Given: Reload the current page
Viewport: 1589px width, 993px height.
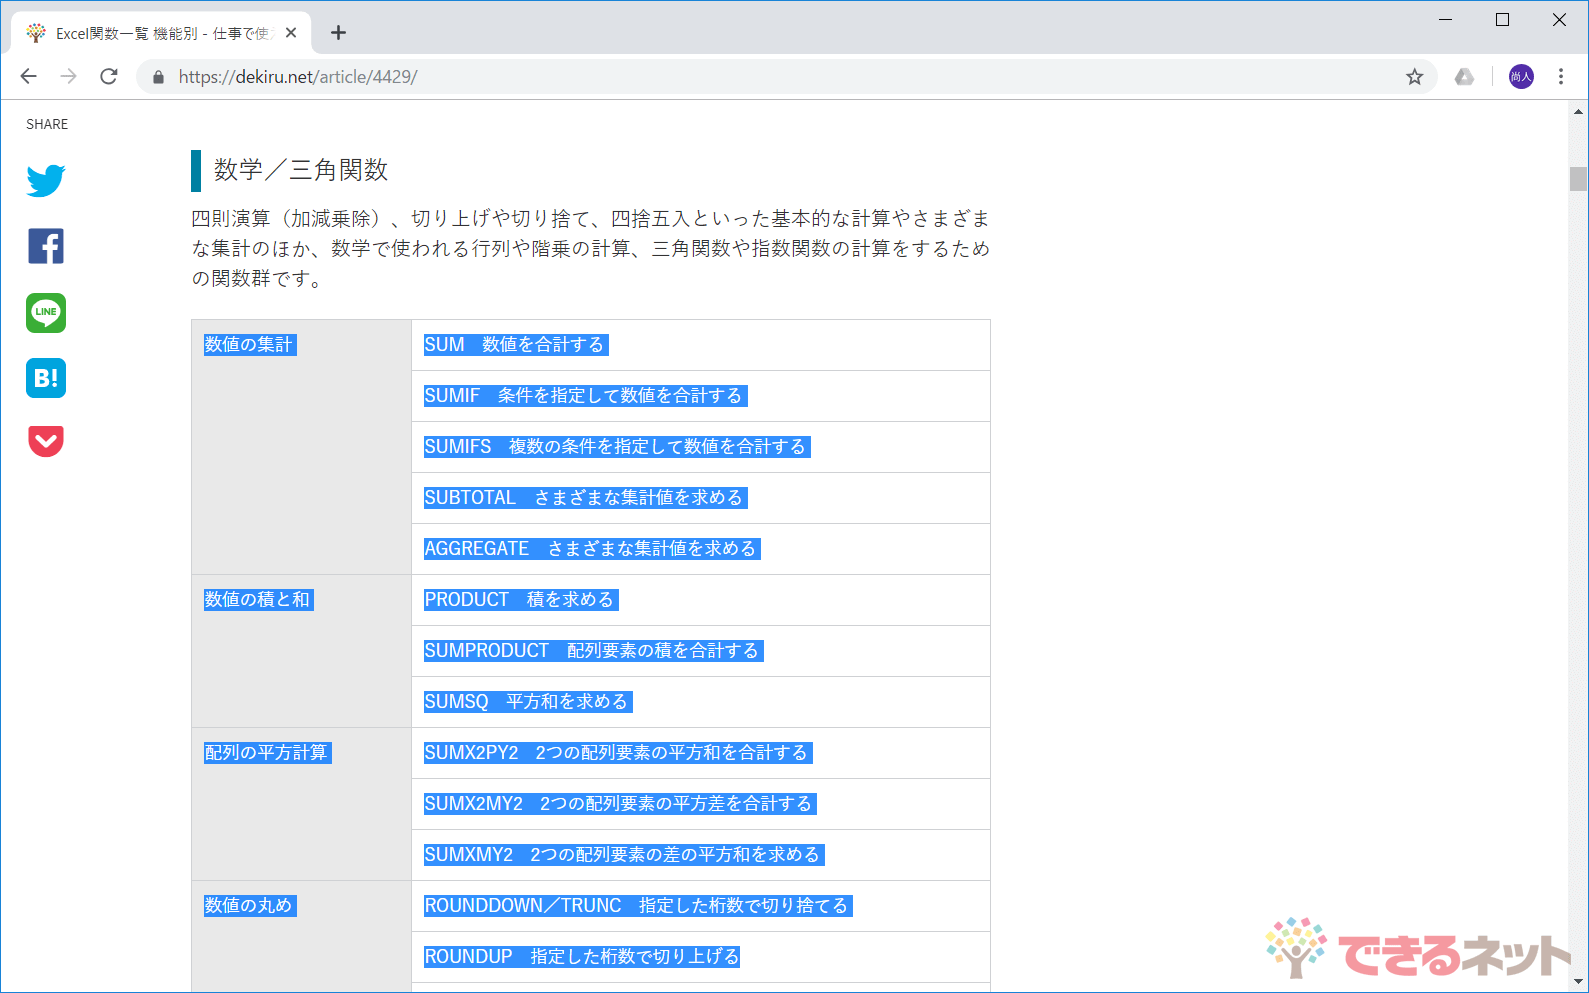Looking at the screenshot, I should (x=109, y=77).
